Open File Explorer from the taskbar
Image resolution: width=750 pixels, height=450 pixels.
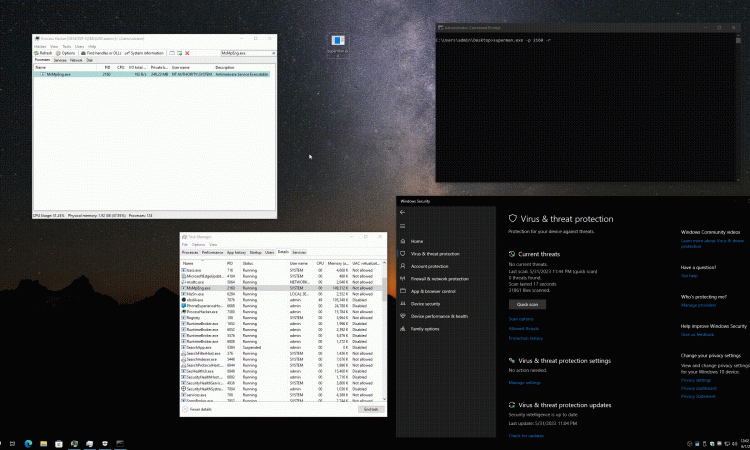(44, 444)
